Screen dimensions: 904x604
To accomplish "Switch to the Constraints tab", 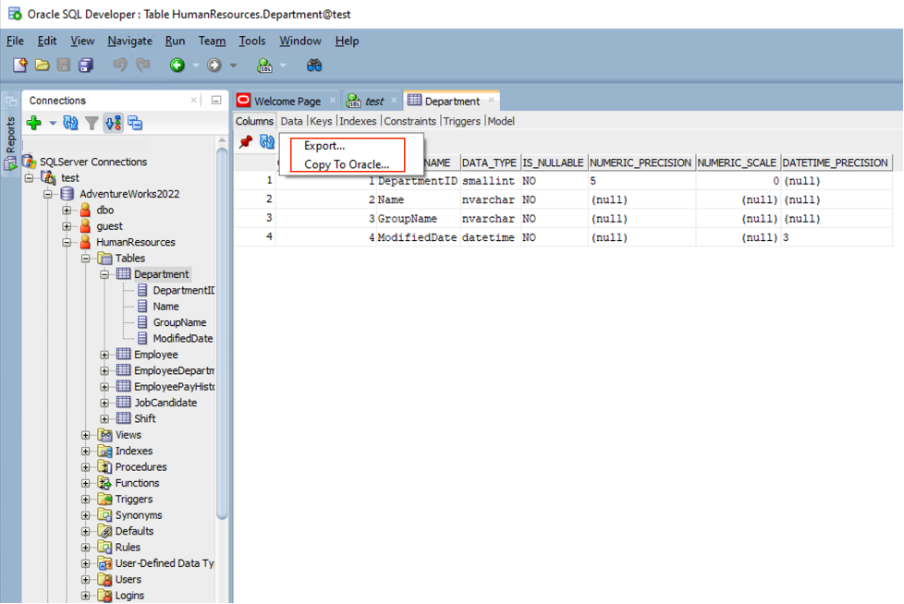I will coord(410,120).
